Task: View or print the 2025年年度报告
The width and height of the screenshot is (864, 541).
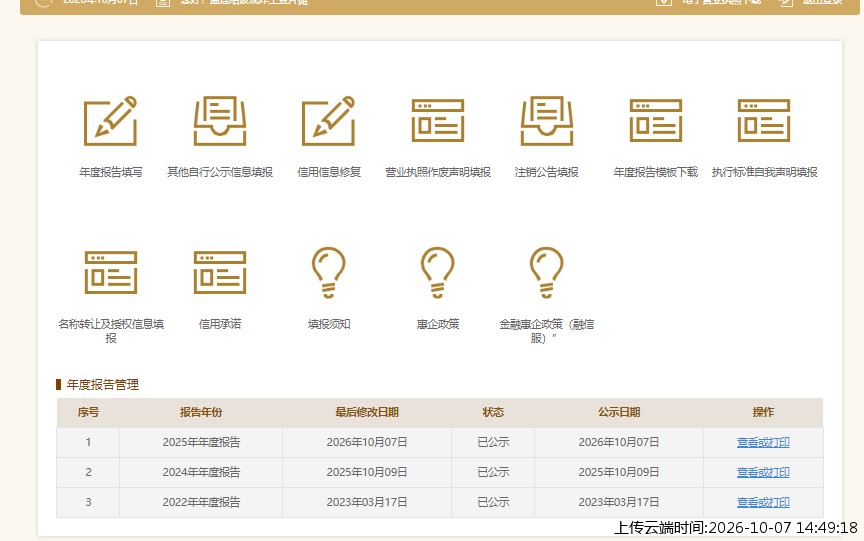Action: 763,442
